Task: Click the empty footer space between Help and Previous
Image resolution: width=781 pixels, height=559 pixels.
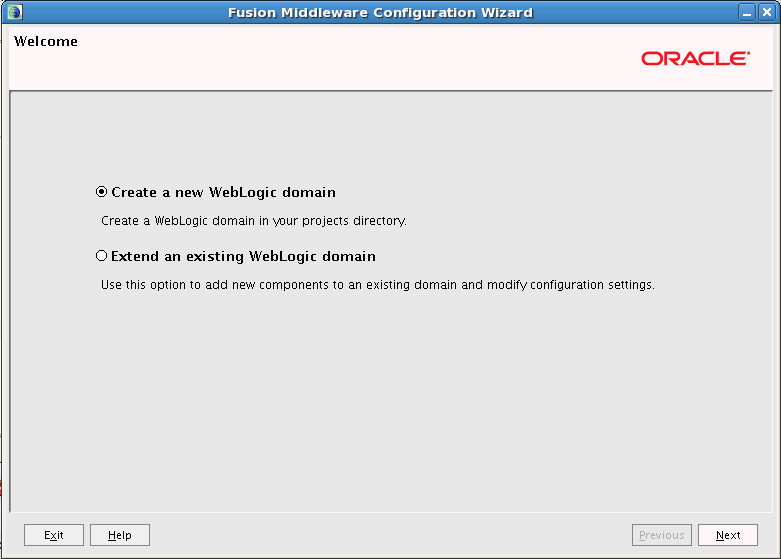Action: coord(390,535)
